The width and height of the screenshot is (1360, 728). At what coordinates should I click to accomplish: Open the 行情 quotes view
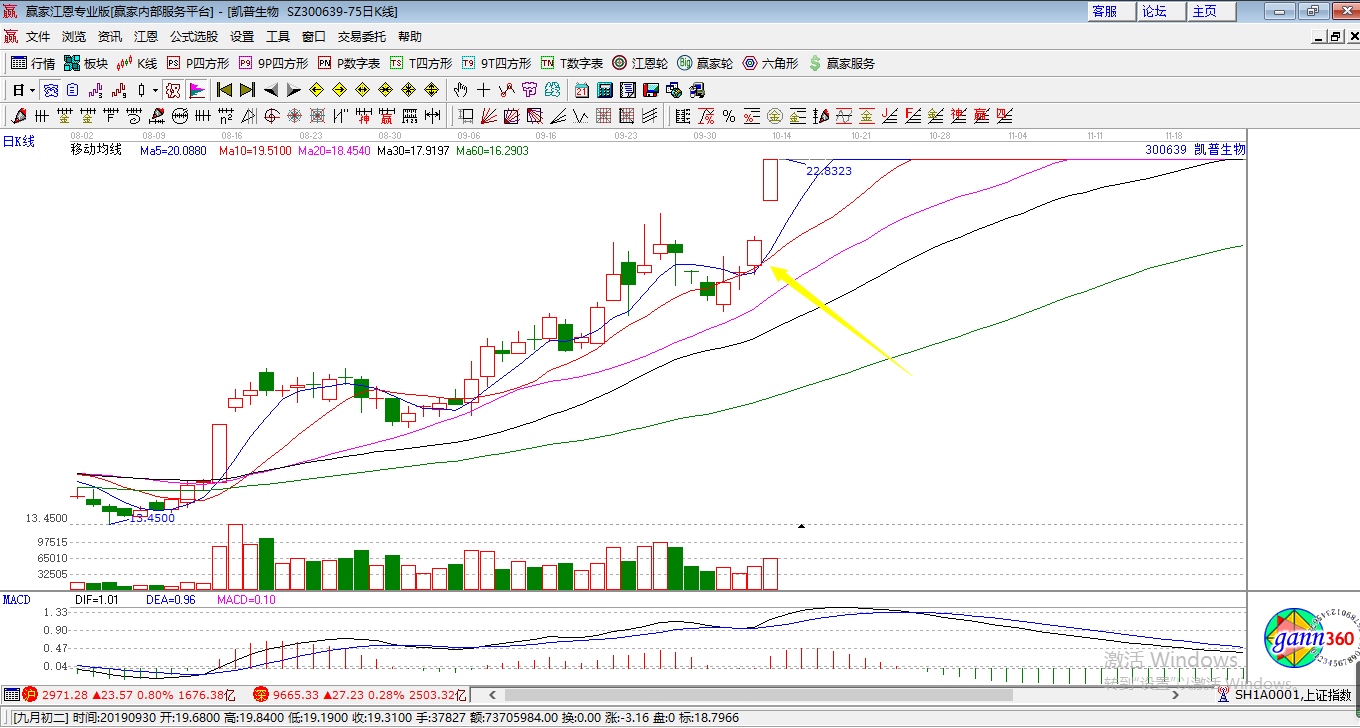33,63
